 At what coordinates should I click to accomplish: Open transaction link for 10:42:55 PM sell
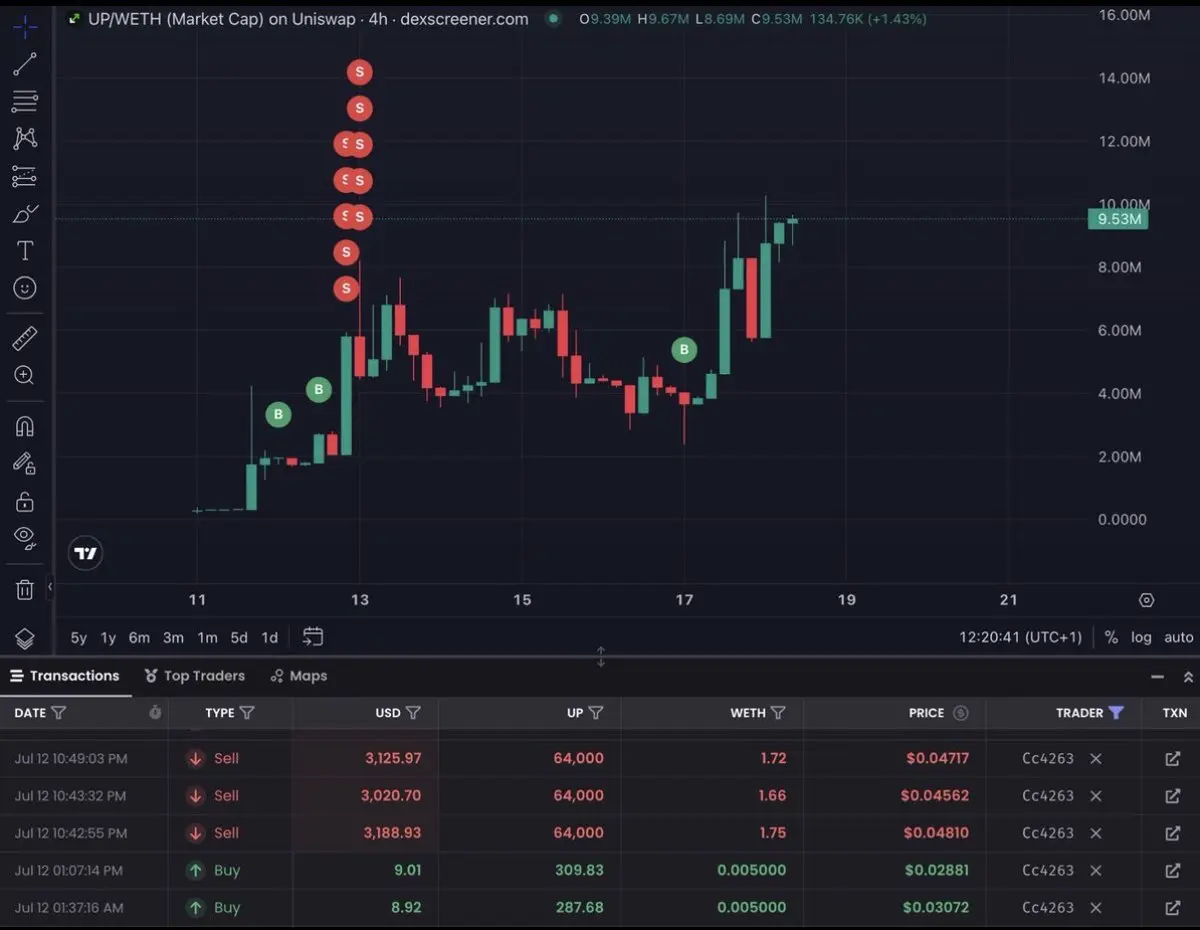coord(1173,833)
